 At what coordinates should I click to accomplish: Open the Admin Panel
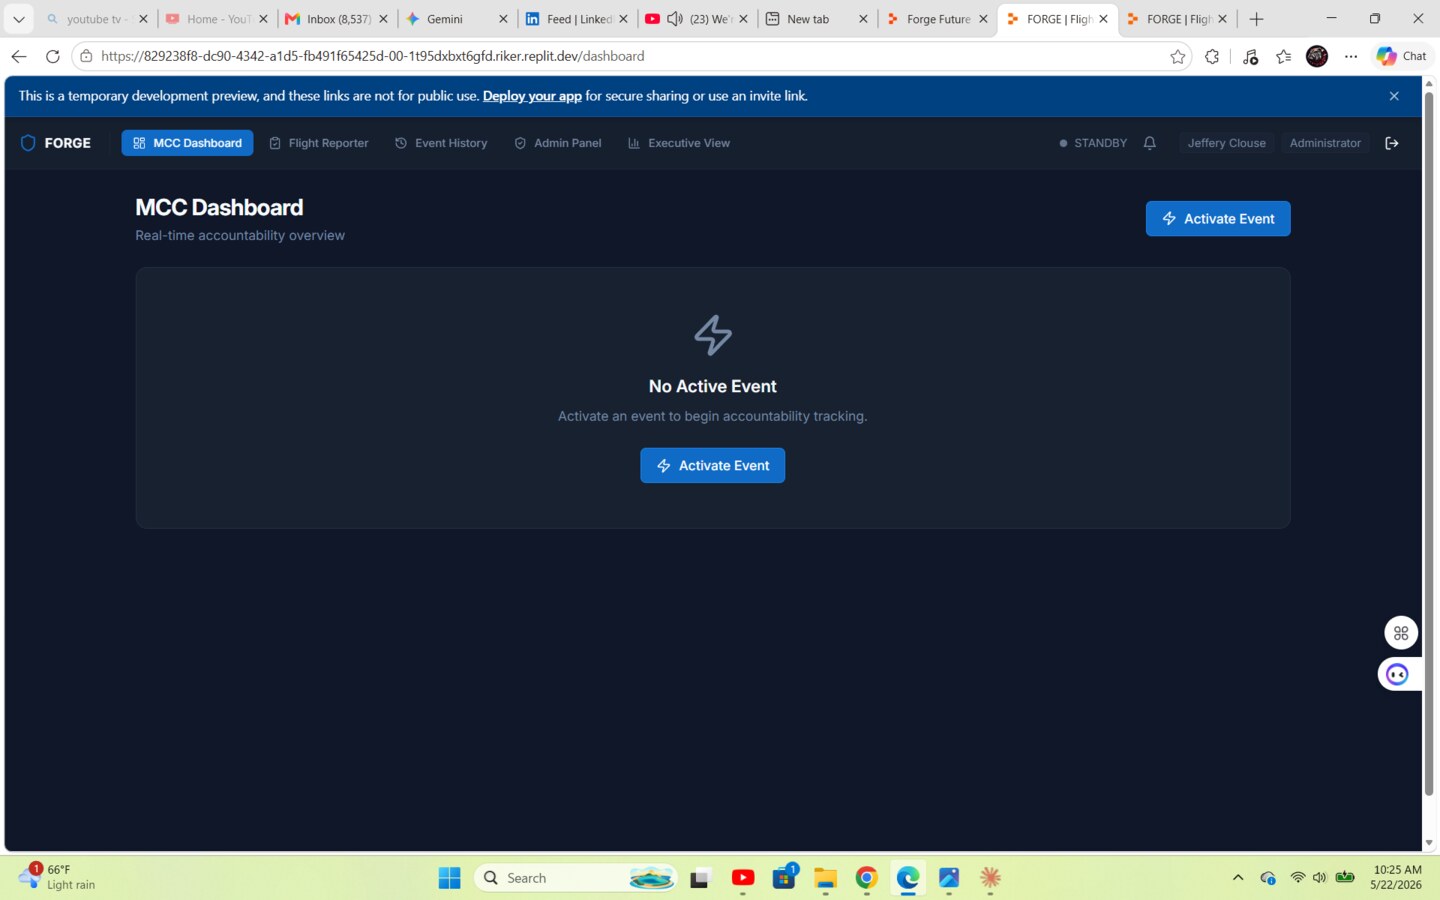pos(558,143)
